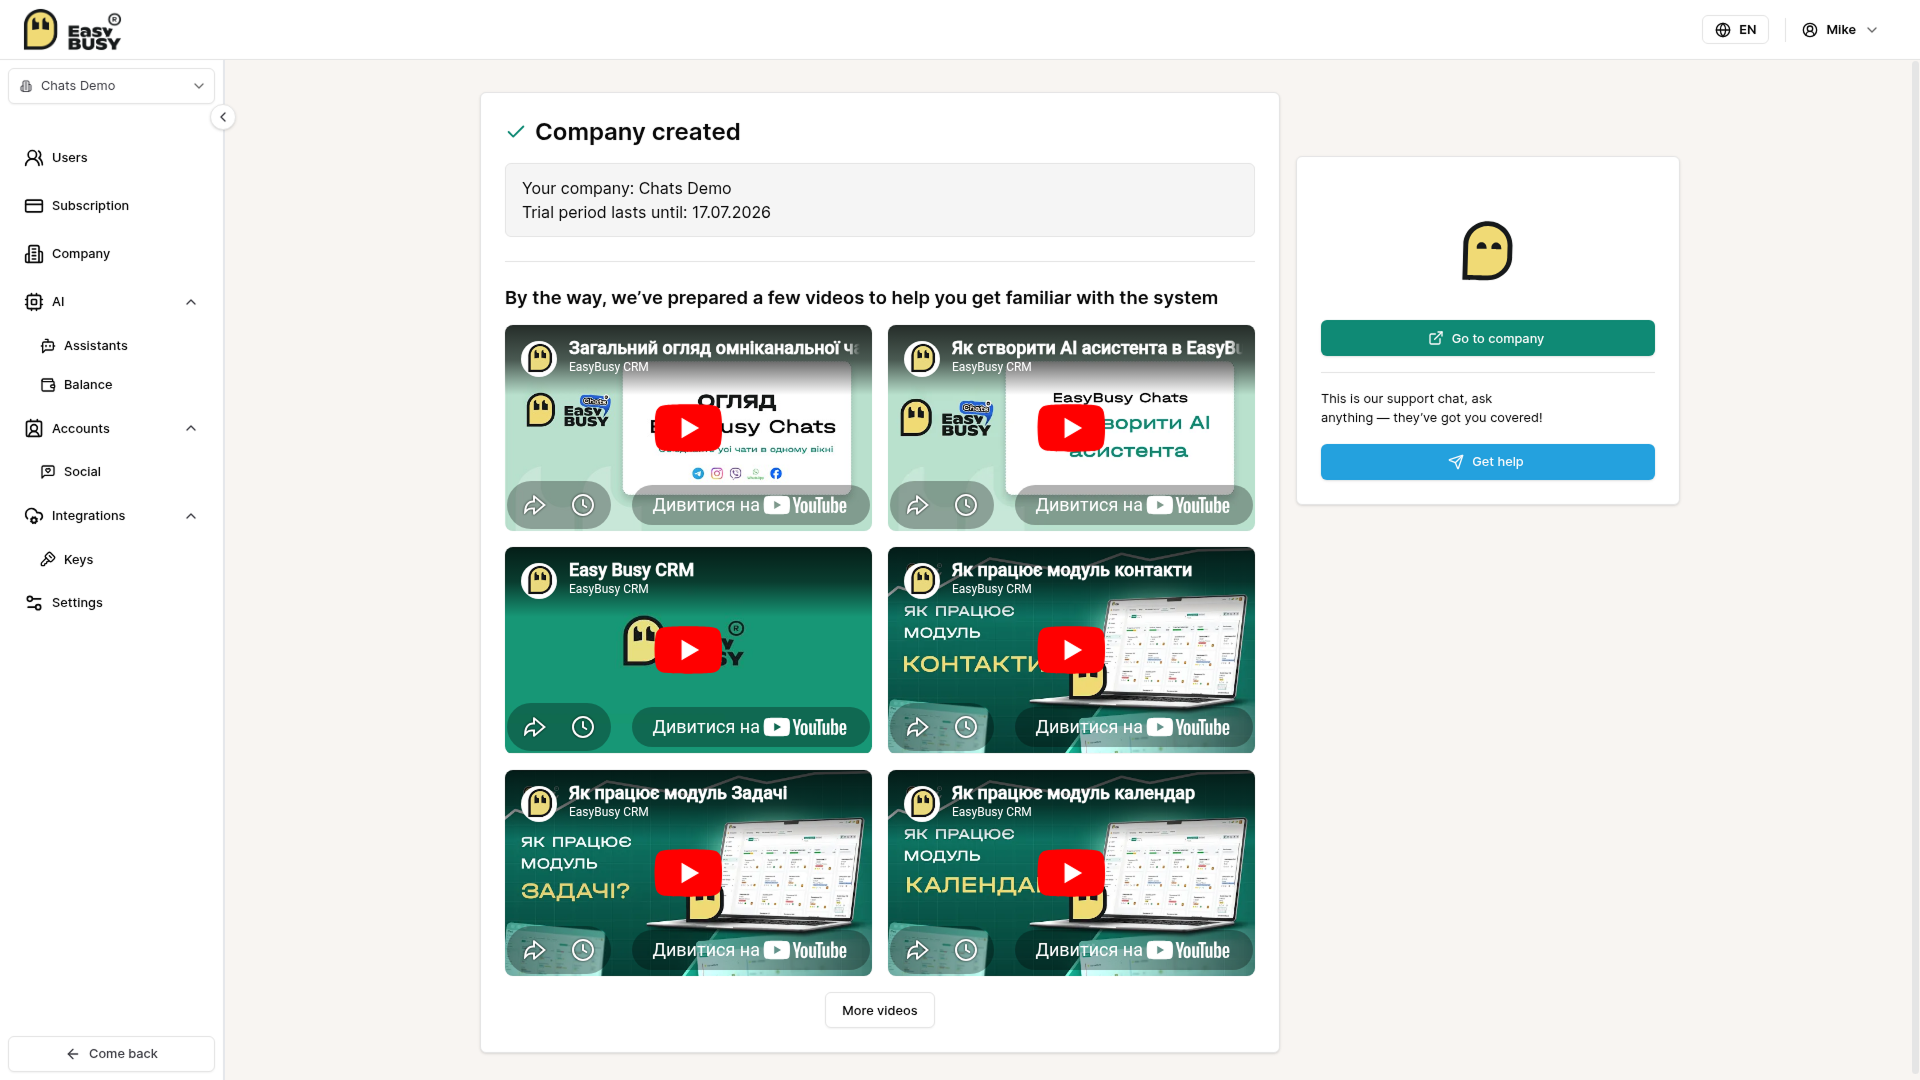The height and width of the screenshot is (1080, 1920).
Task: Open Settings in the sidebar
Action: [x=111, y=603]
